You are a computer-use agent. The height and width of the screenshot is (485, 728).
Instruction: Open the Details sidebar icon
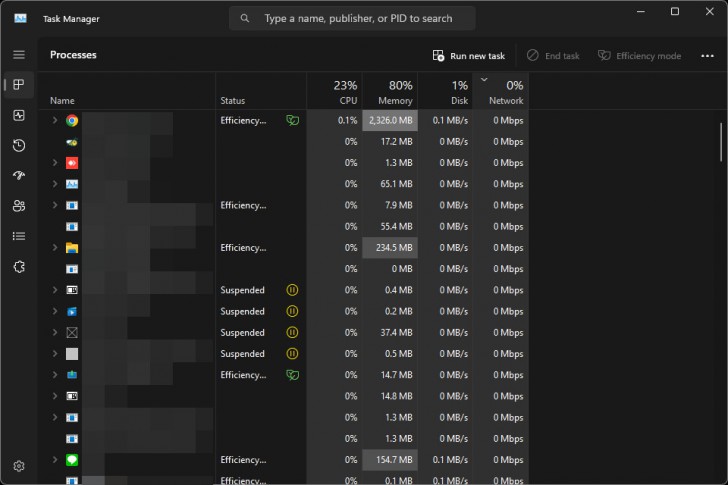coord(19,236)
